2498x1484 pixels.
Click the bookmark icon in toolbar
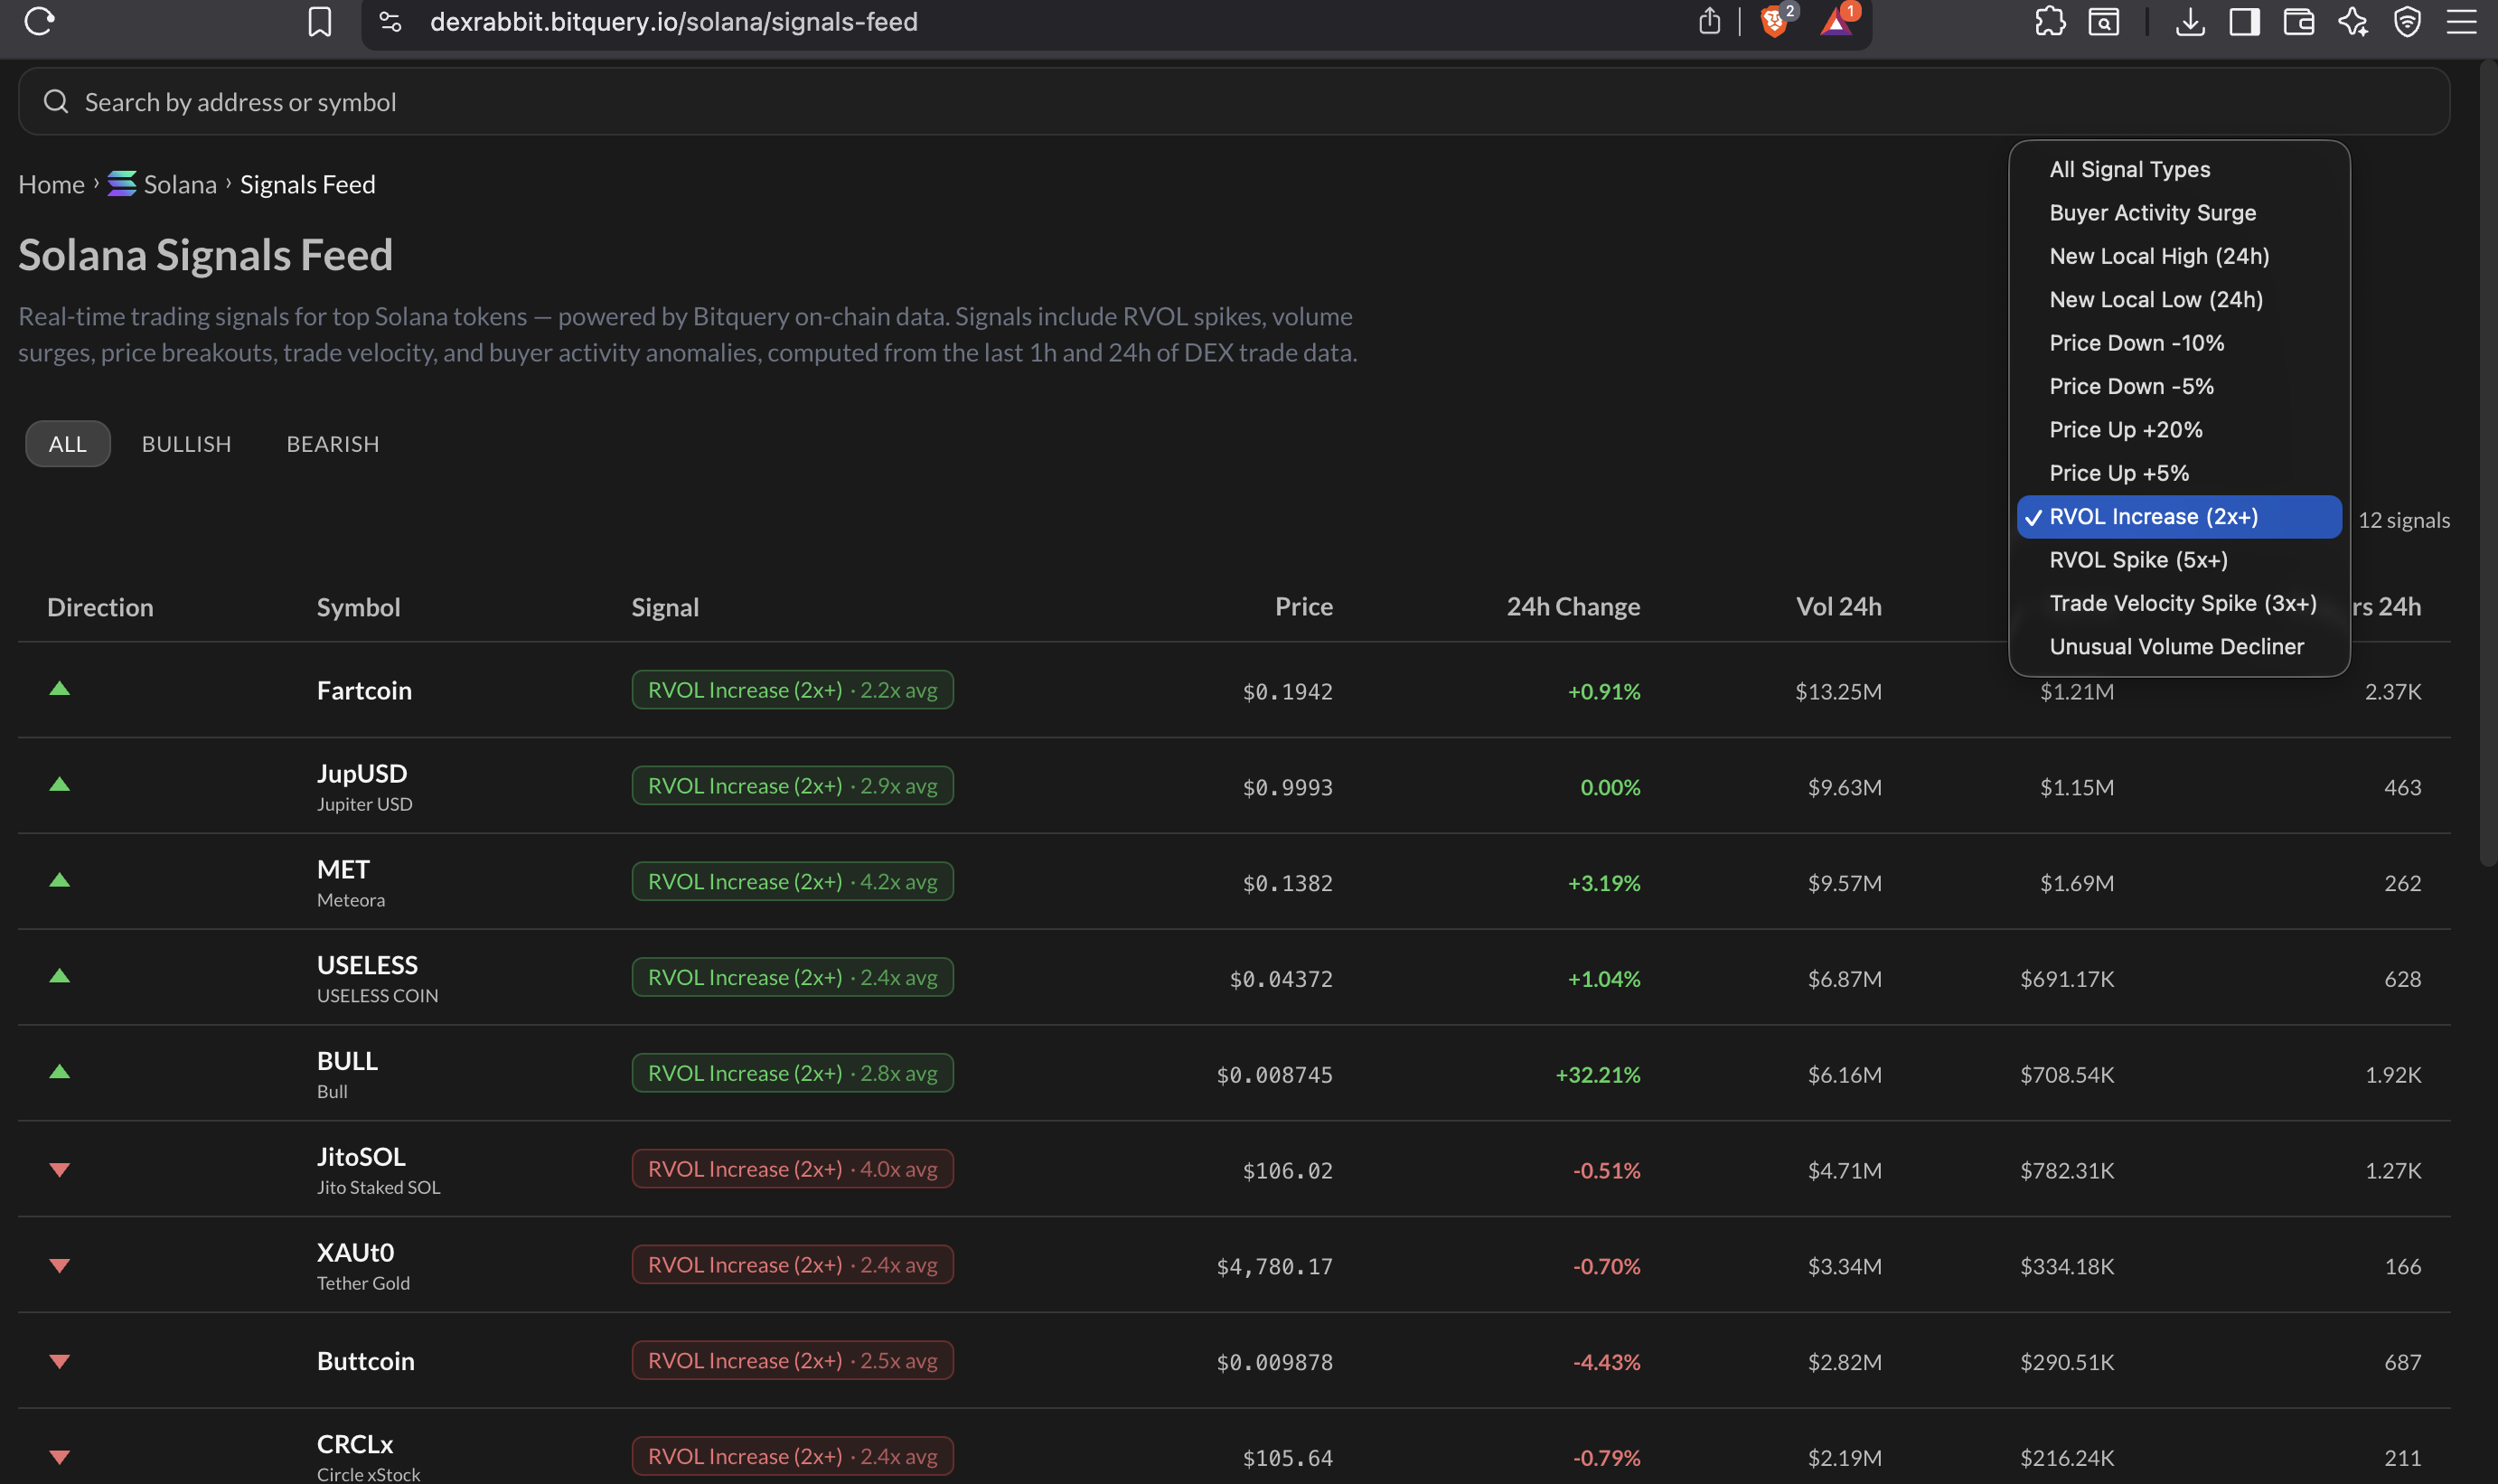click(x=319, y=21)
